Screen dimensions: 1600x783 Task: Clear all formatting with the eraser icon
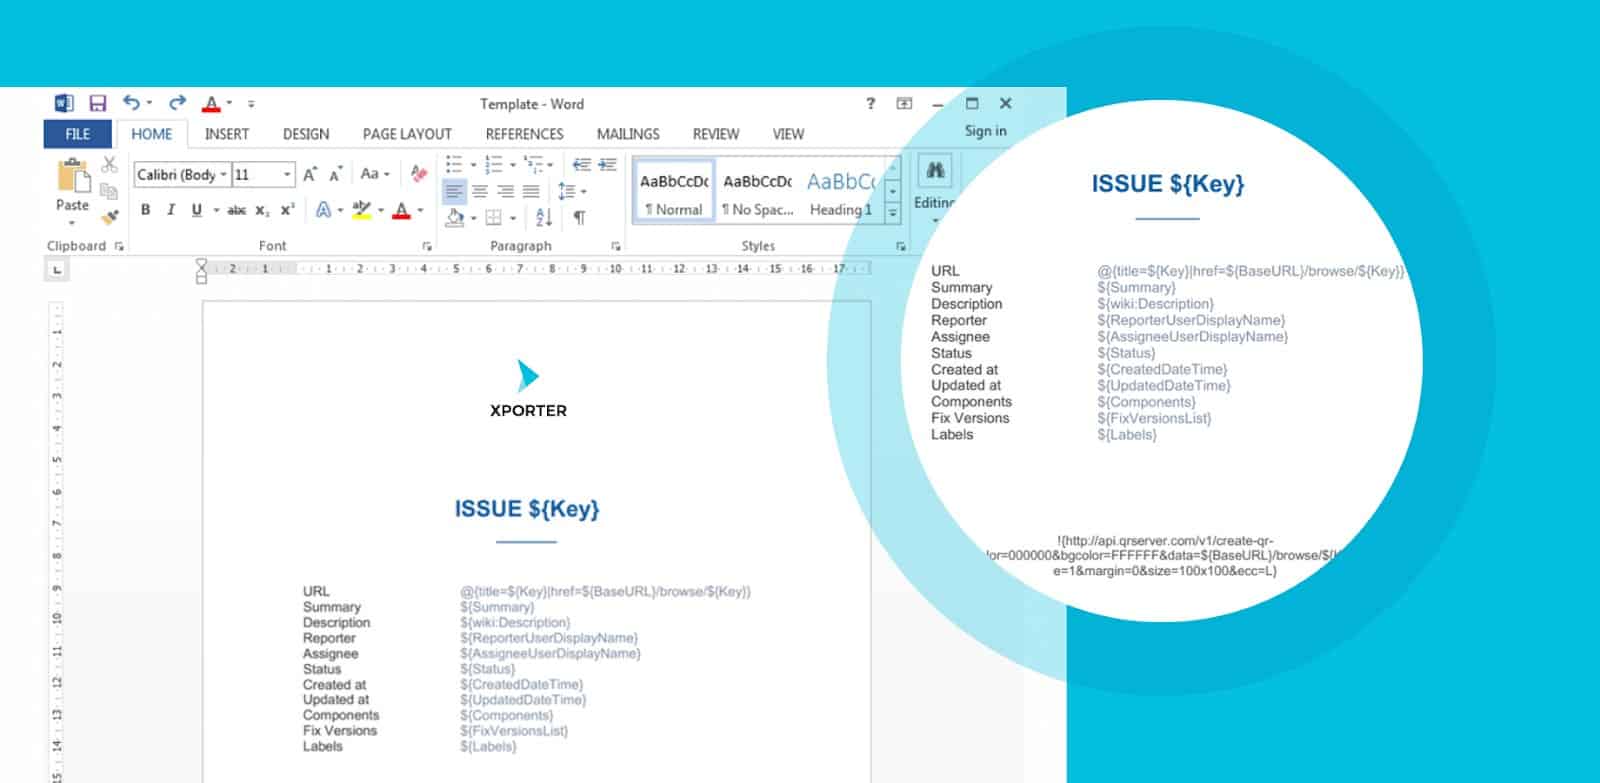(418, 174)
